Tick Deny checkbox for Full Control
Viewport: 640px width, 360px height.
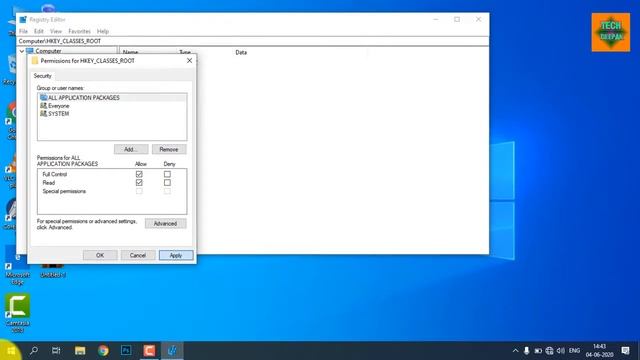[x=167, y=174]
